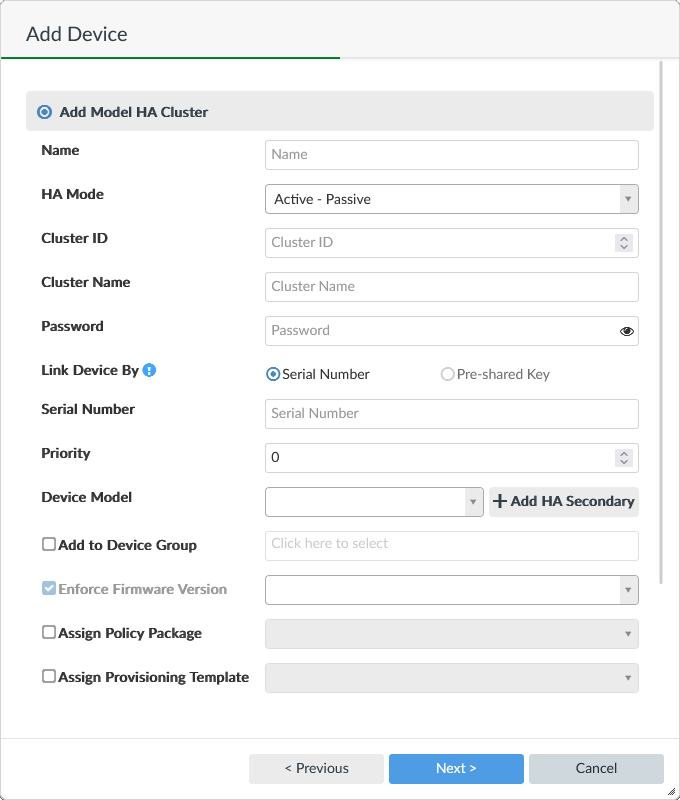Check the Add to Device Group checkbox

point(48,544)
